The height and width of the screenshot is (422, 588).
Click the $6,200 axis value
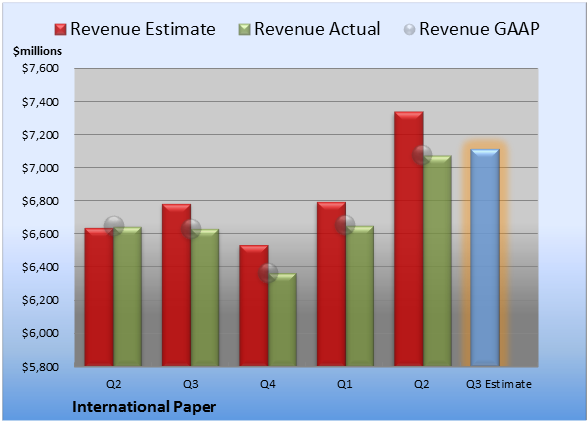click(x=40, y=300)
